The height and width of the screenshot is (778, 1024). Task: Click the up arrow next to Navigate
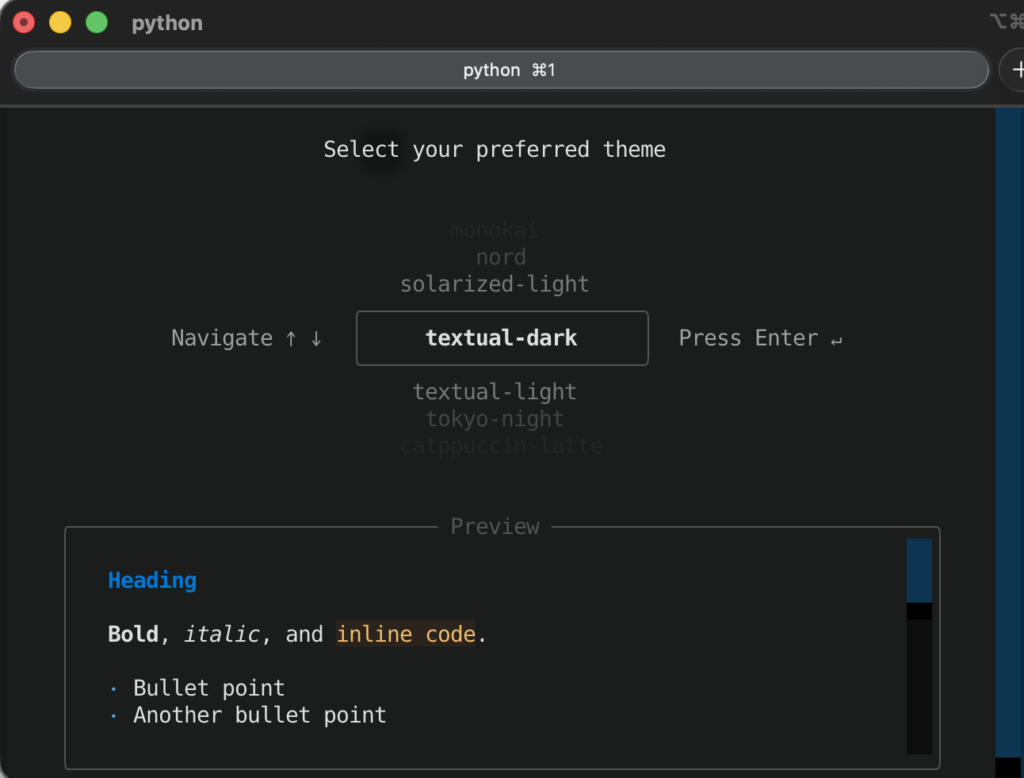291,338
